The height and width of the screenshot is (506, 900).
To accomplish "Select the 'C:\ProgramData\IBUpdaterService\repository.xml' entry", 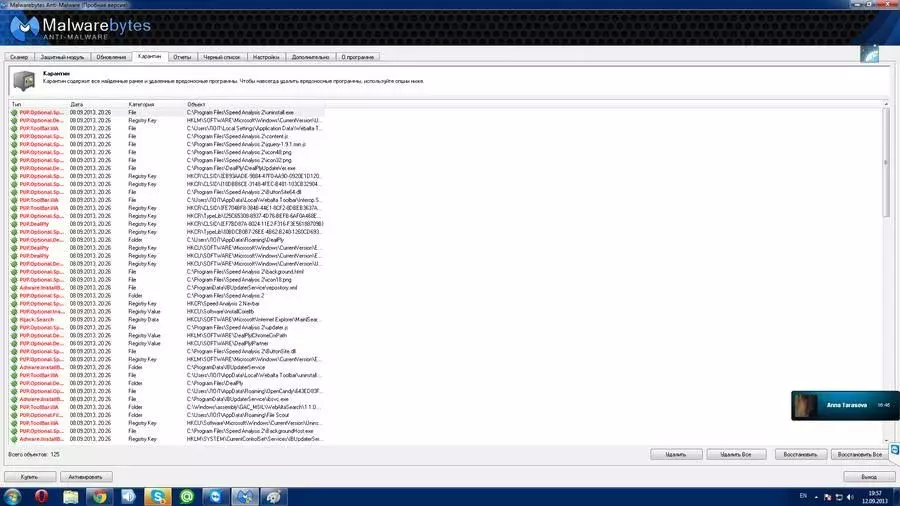I will pos(242,288).
